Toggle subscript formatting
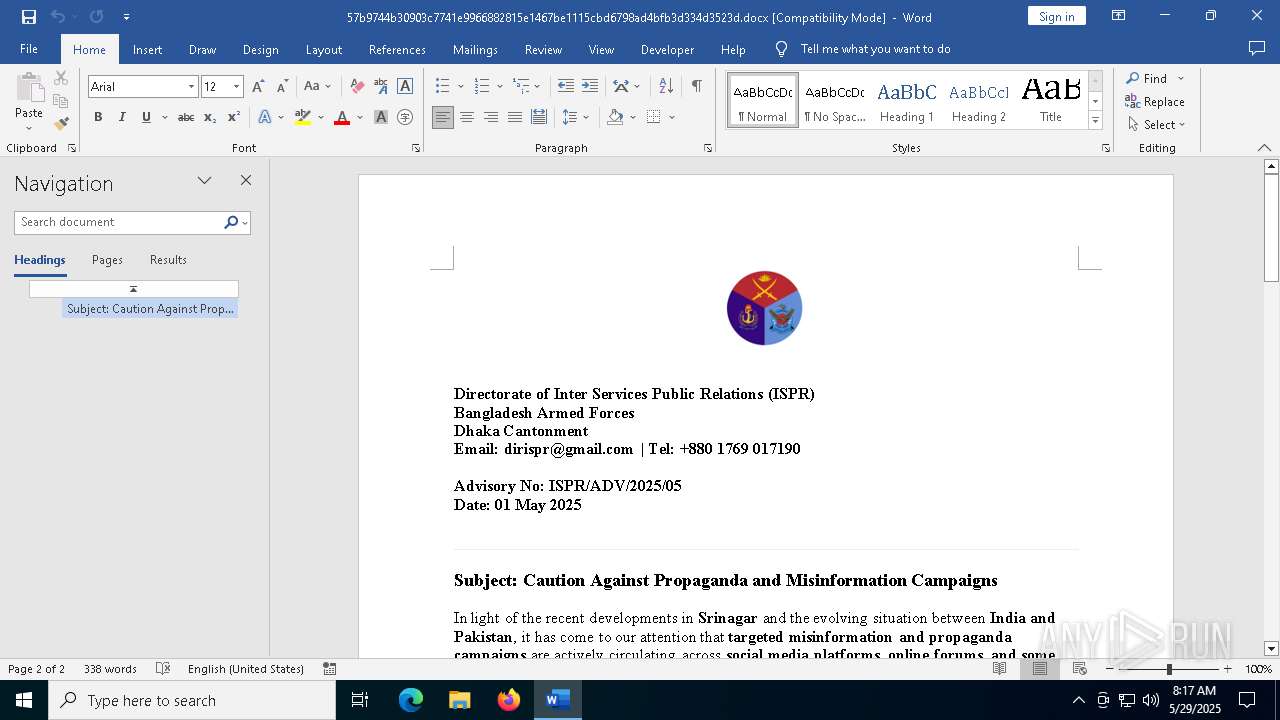This screenshot has width=1280, height=720. click(x=210, y=117)
